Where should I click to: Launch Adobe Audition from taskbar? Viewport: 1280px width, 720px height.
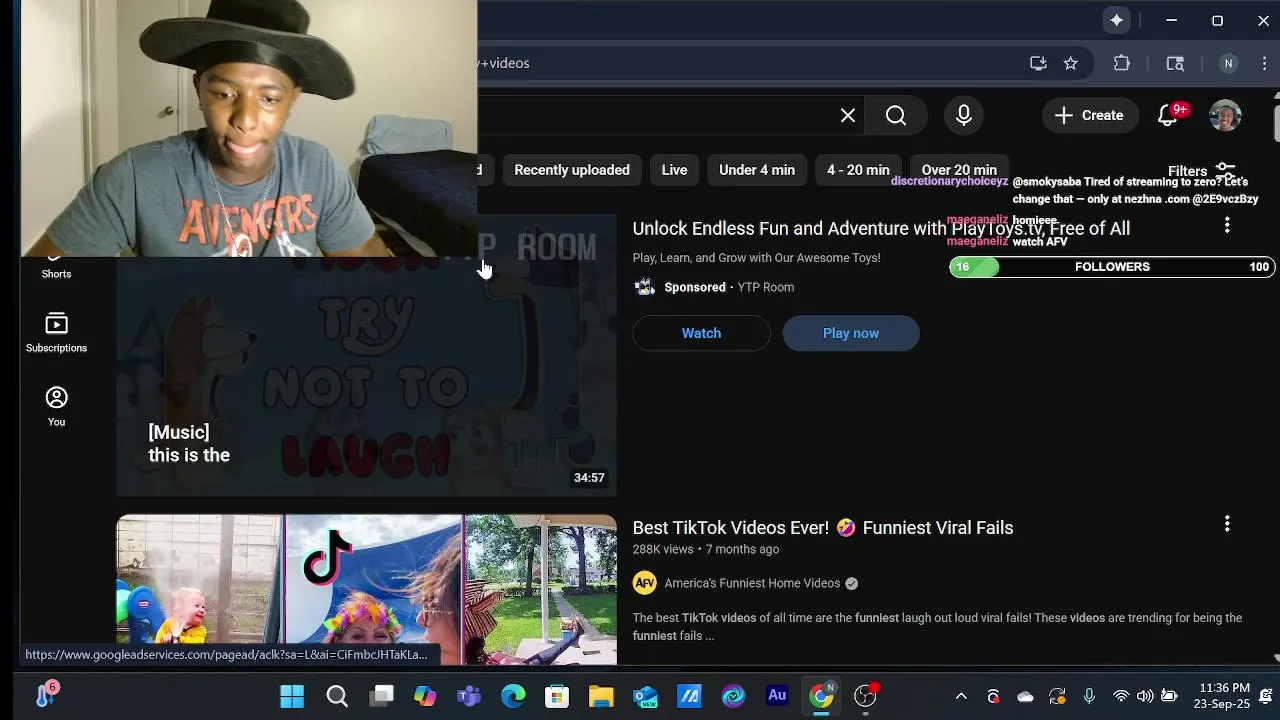click(x=777, y=696)
